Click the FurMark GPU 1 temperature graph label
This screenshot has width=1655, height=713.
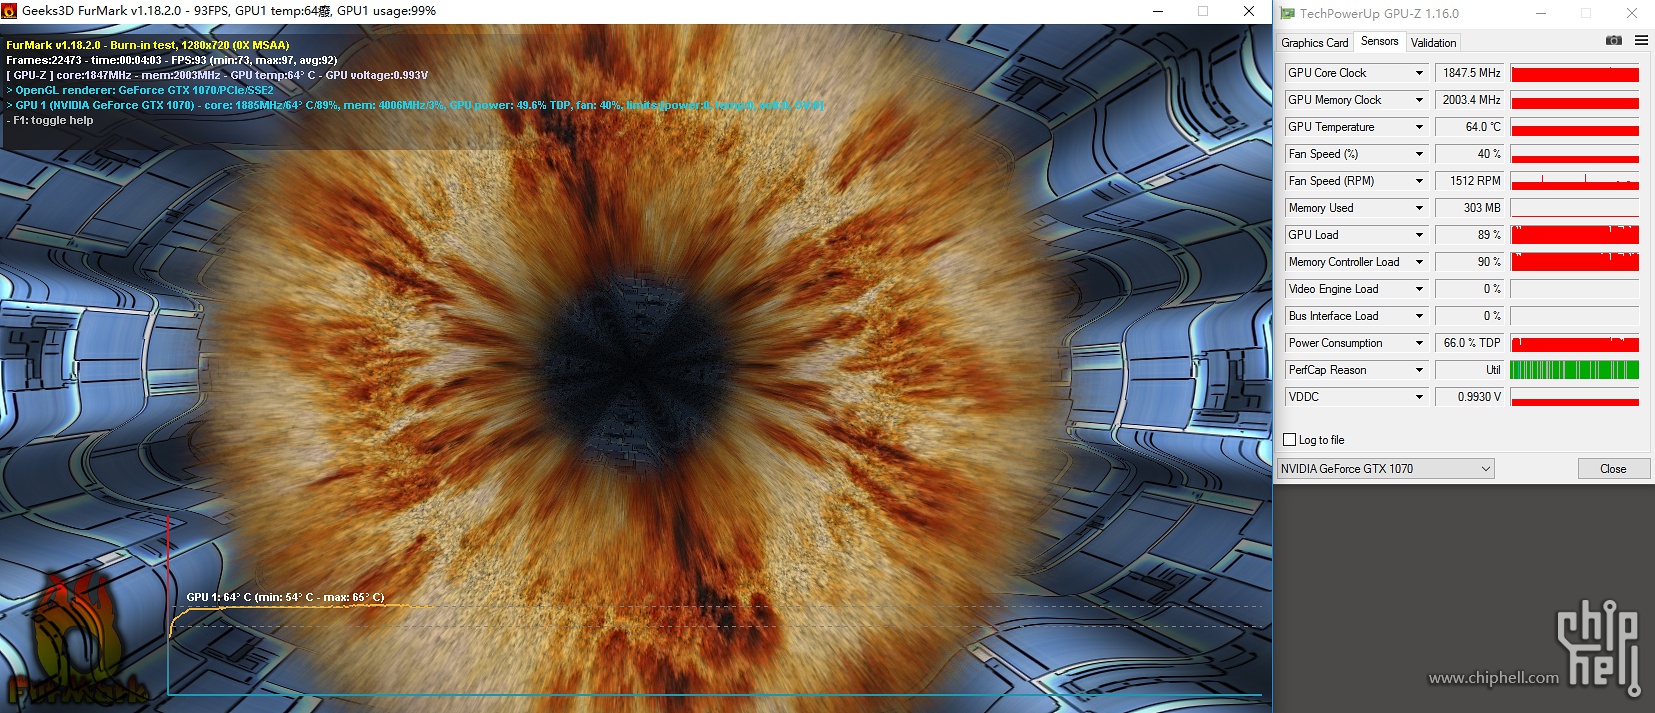(x=285, y=597)
